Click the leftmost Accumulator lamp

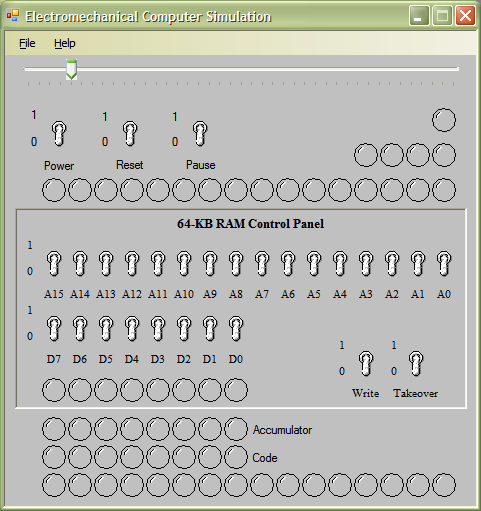(54, 429)
